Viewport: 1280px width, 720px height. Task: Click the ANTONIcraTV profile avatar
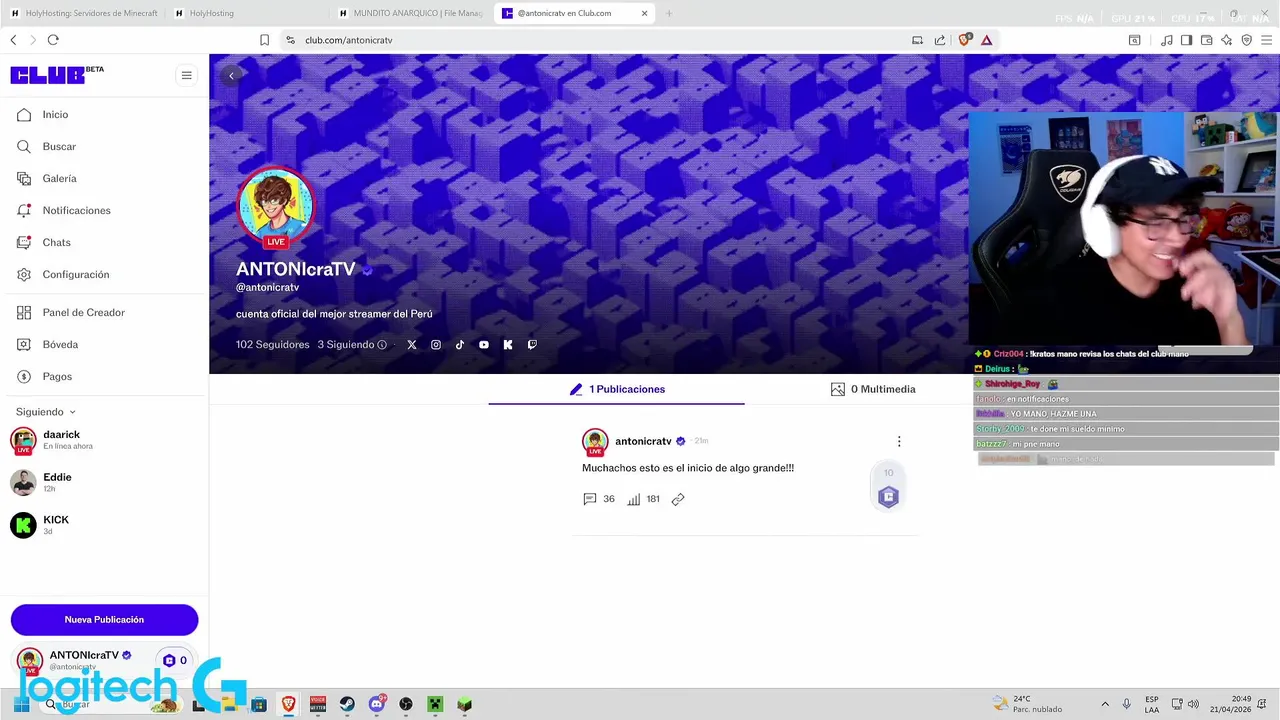pyautogui.click(x=276, y=205)
